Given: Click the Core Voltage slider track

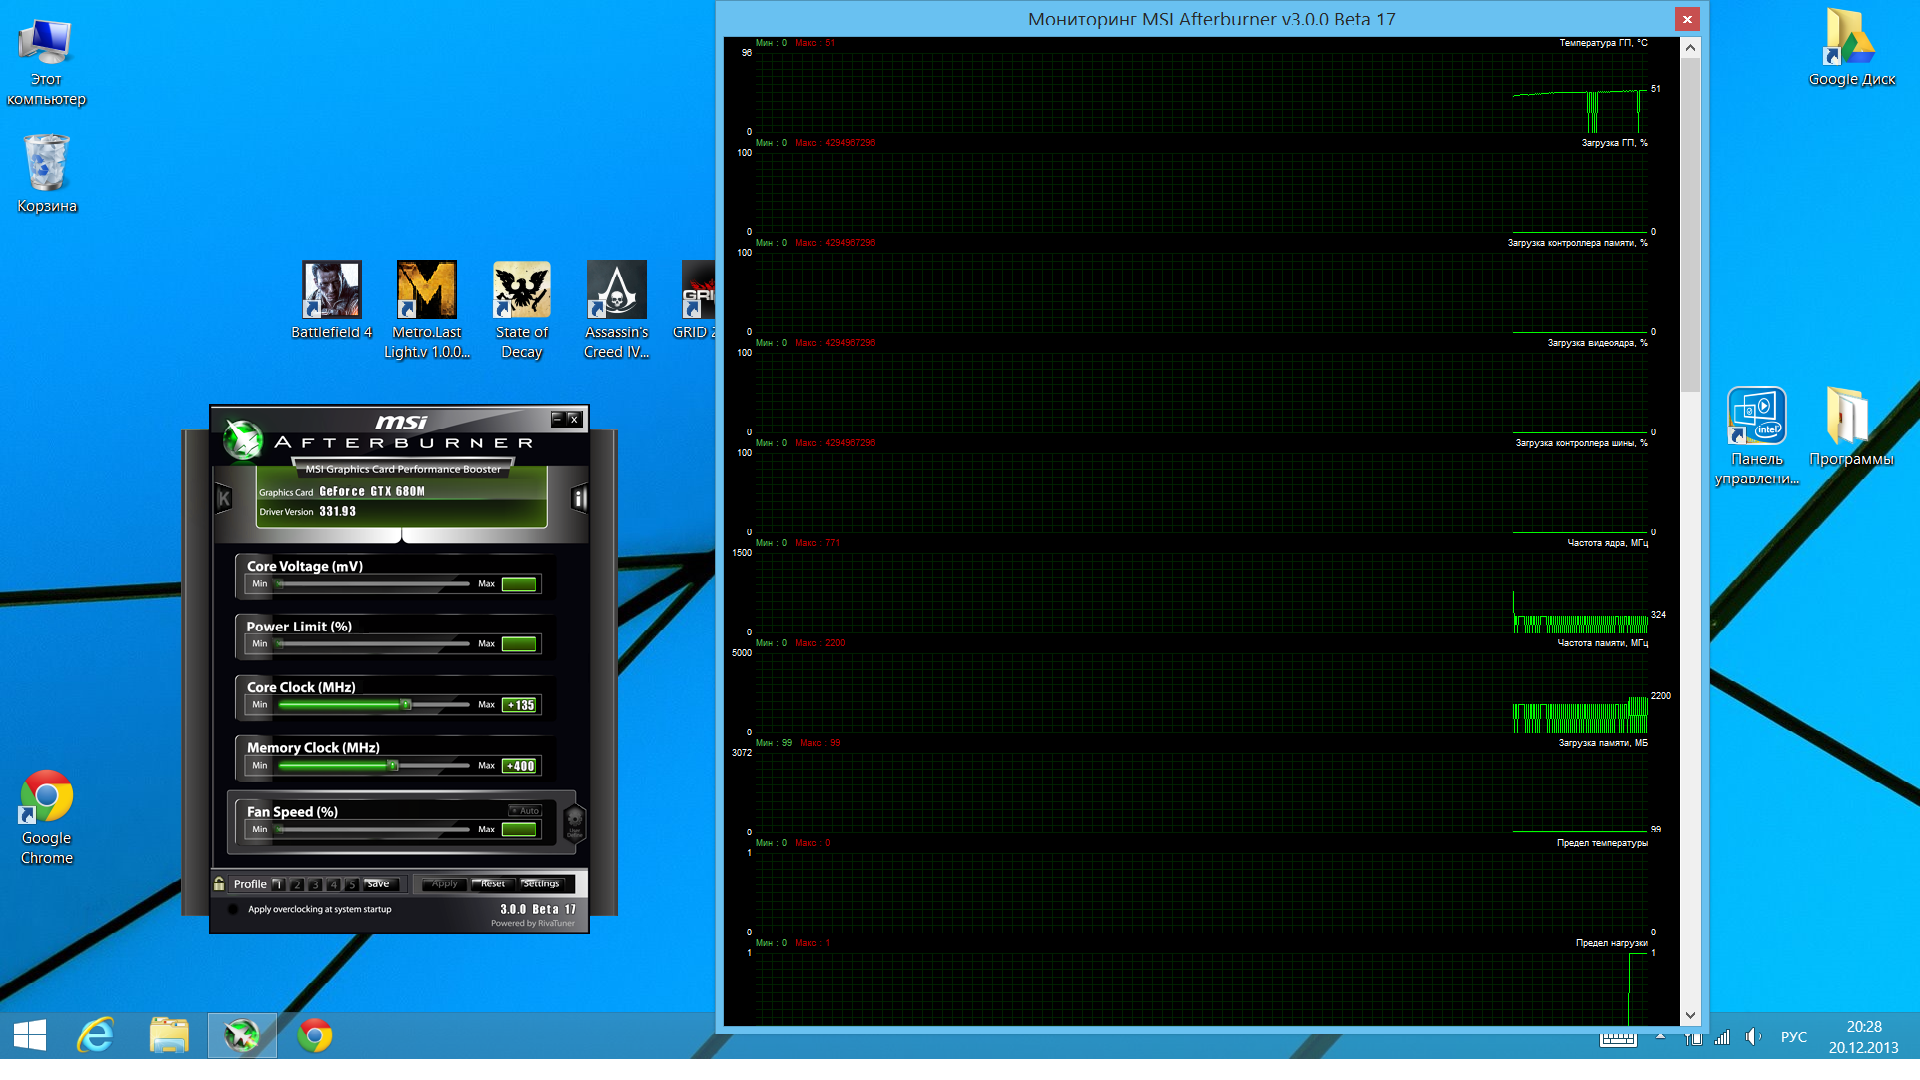Looking at the screenshot, I should tap(374, 584).
